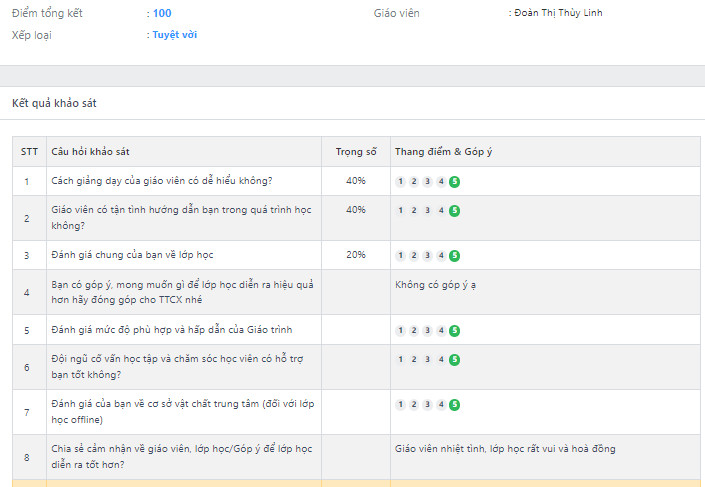Choose rating 4 for teacher guidance question
705x487 pixels.
coord(441,211)
